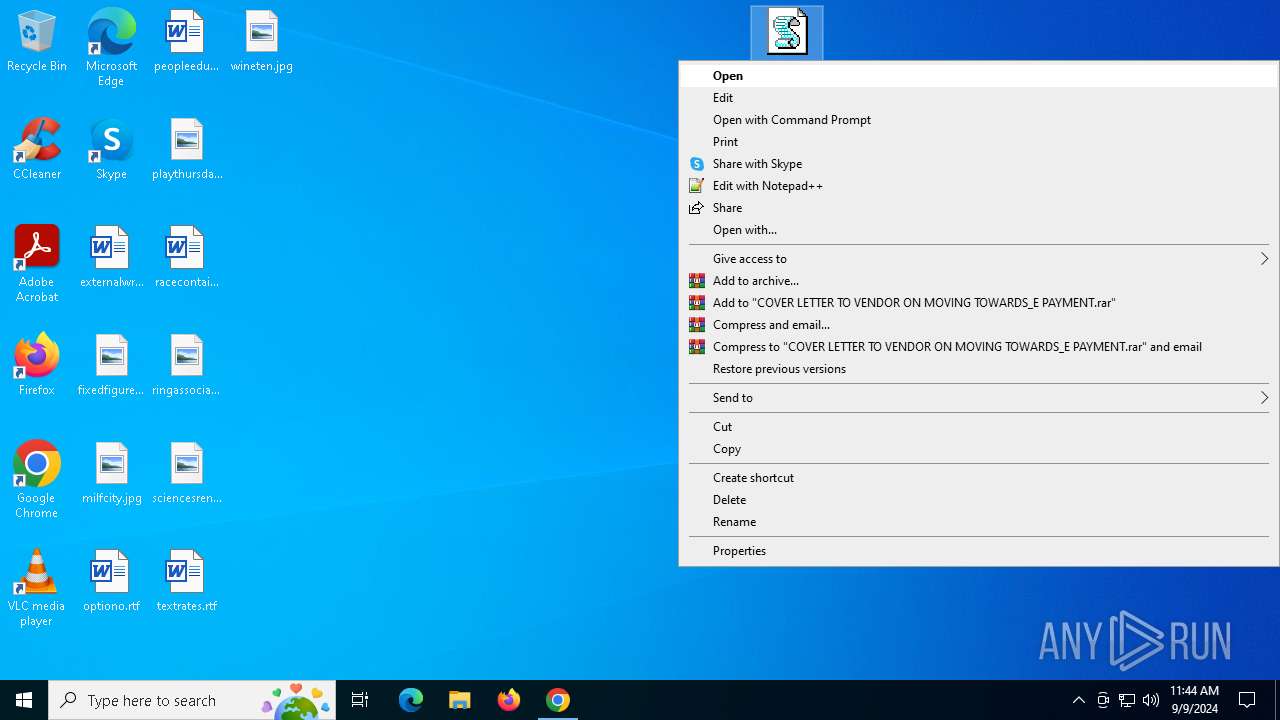Select the fixedfigure image file icon

click(111, 366)
